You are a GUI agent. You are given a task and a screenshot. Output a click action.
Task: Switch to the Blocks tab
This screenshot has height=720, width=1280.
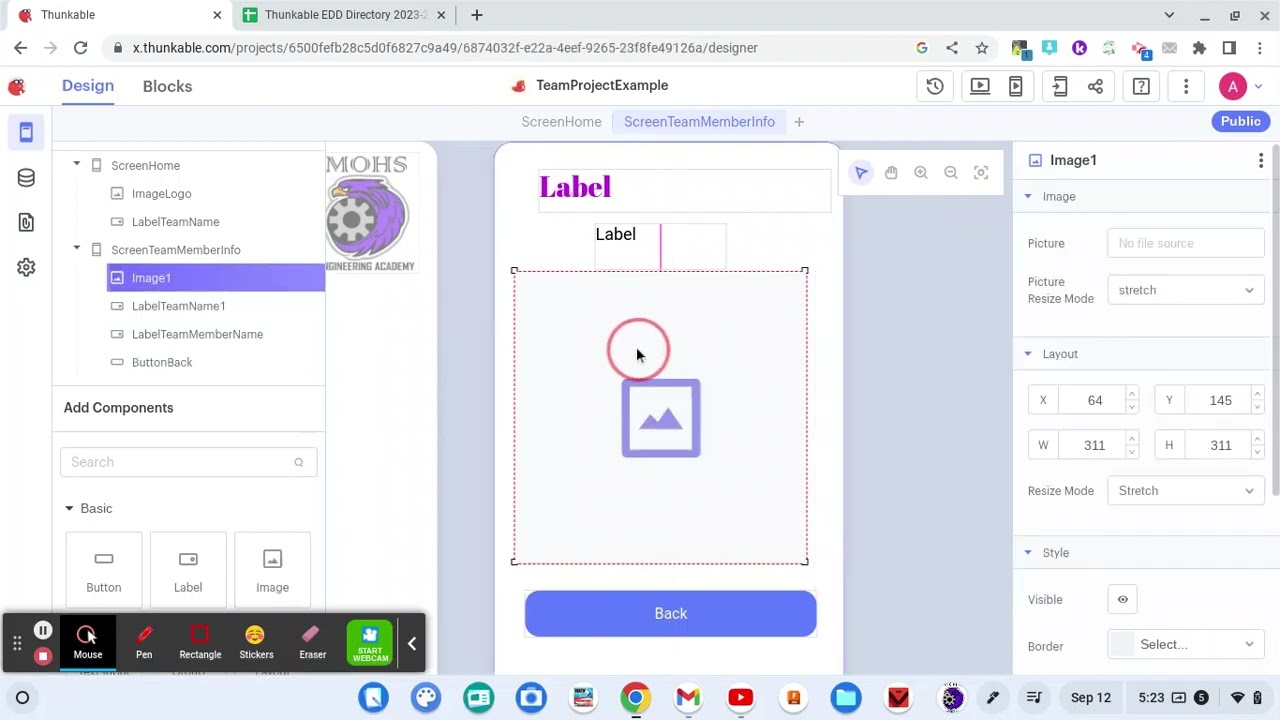pos(167,86)
